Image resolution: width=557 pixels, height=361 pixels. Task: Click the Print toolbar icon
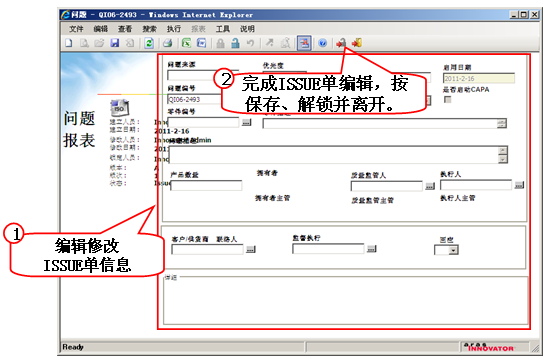point(167,43)
